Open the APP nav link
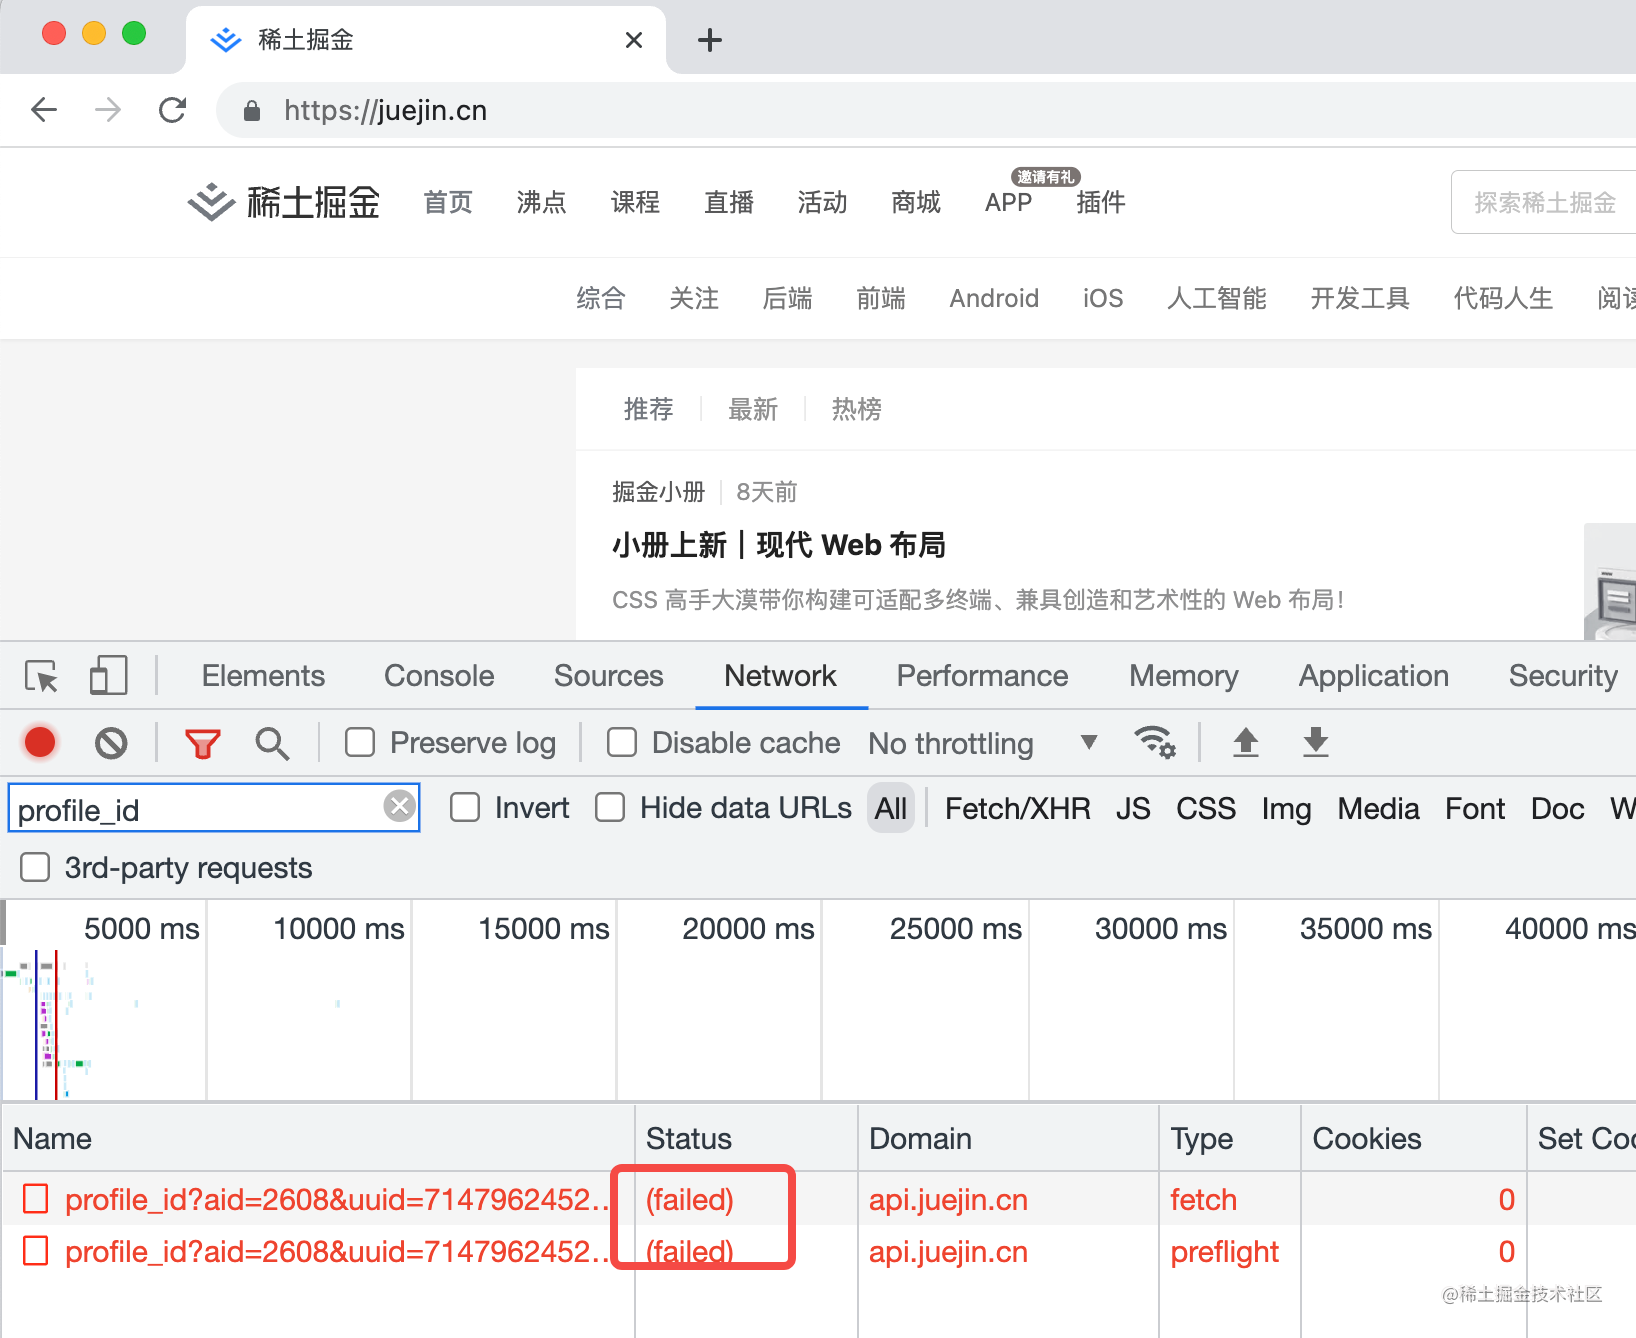 click(x=1008, y=202)
